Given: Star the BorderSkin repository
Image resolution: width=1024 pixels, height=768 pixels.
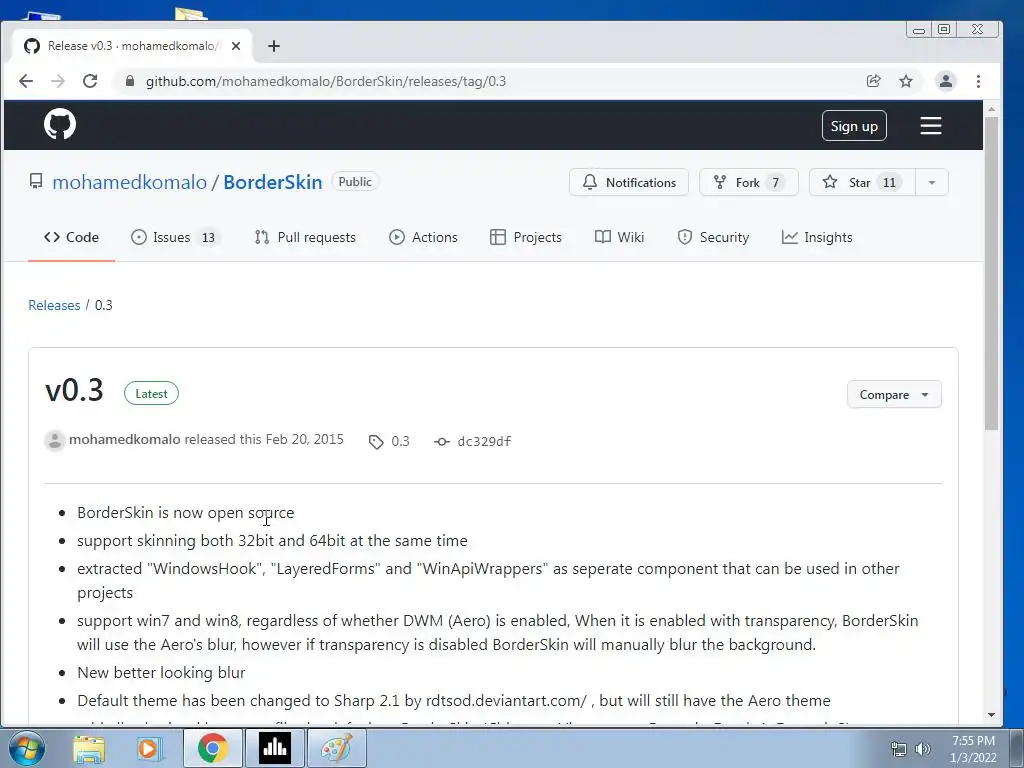Looking at the screenshot, I should [862, 182].
